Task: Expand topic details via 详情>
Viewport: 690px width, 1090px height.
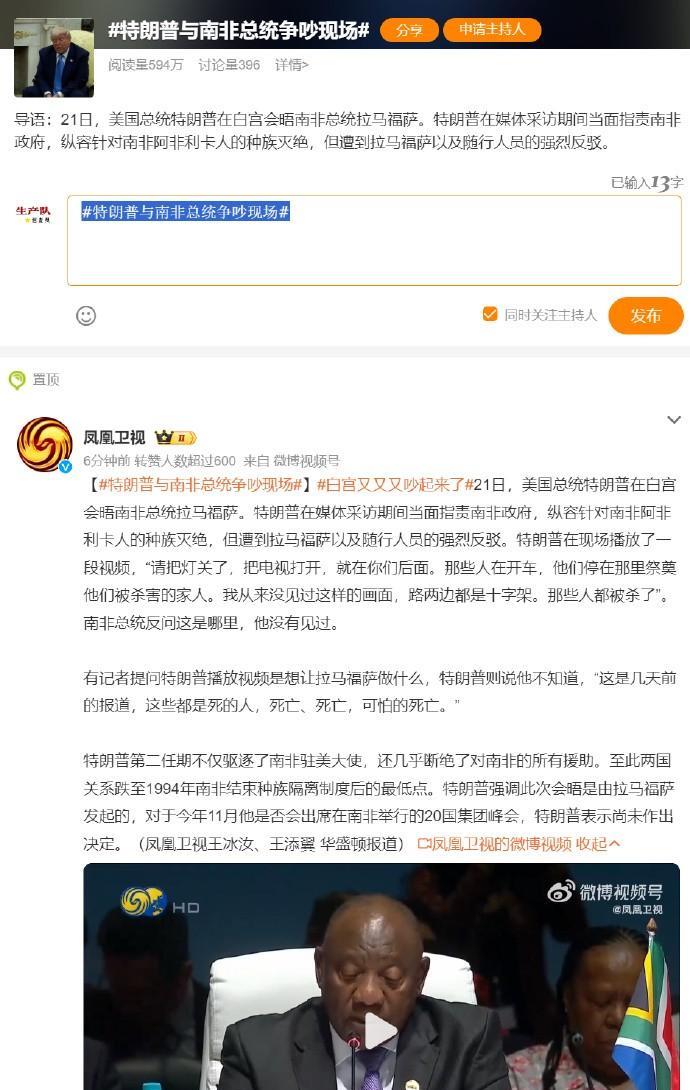Action: pyautogui.click(x=291, y=65)
